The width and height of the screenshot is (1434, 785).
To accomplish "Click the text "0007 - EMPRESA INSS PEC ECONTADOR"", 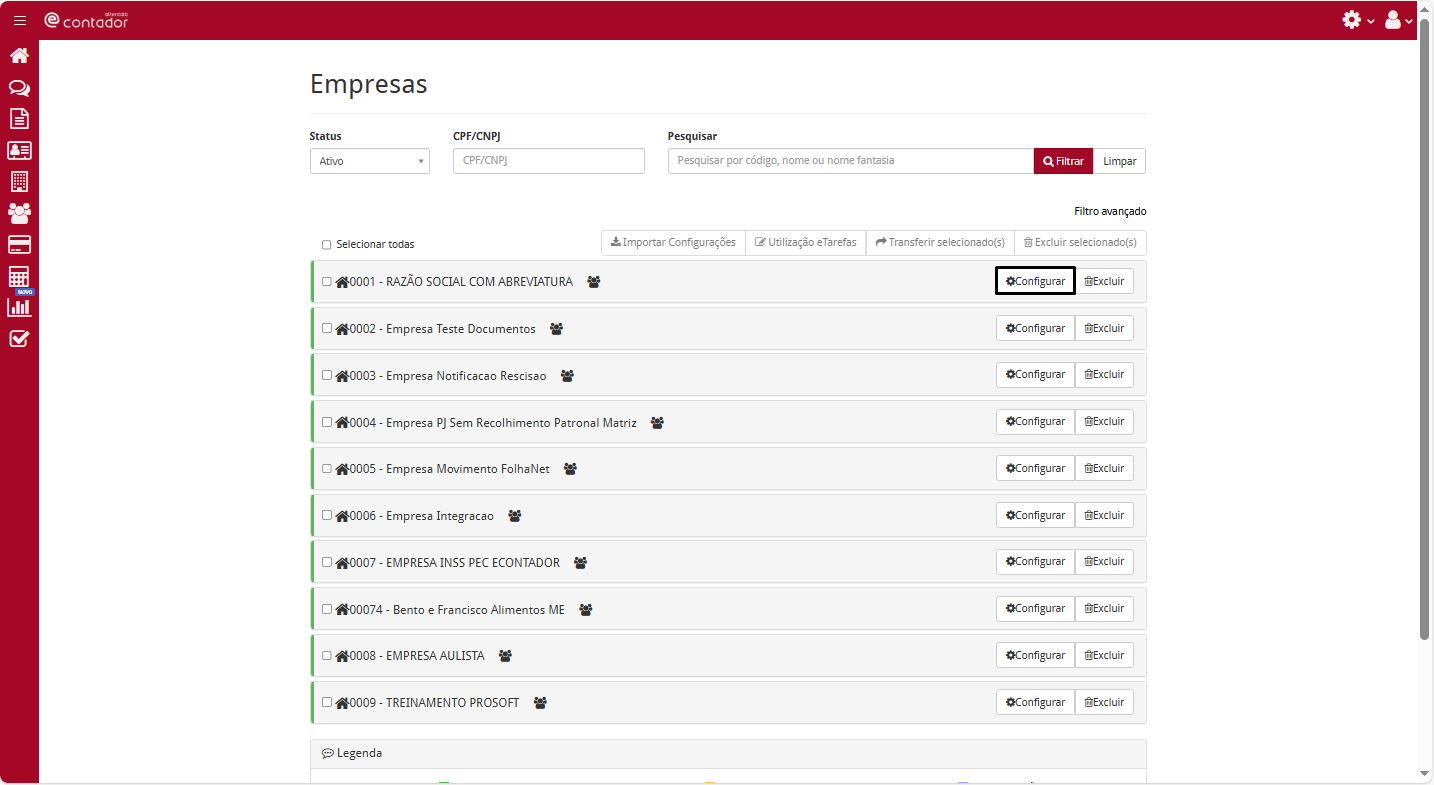I will pos(455,563).
